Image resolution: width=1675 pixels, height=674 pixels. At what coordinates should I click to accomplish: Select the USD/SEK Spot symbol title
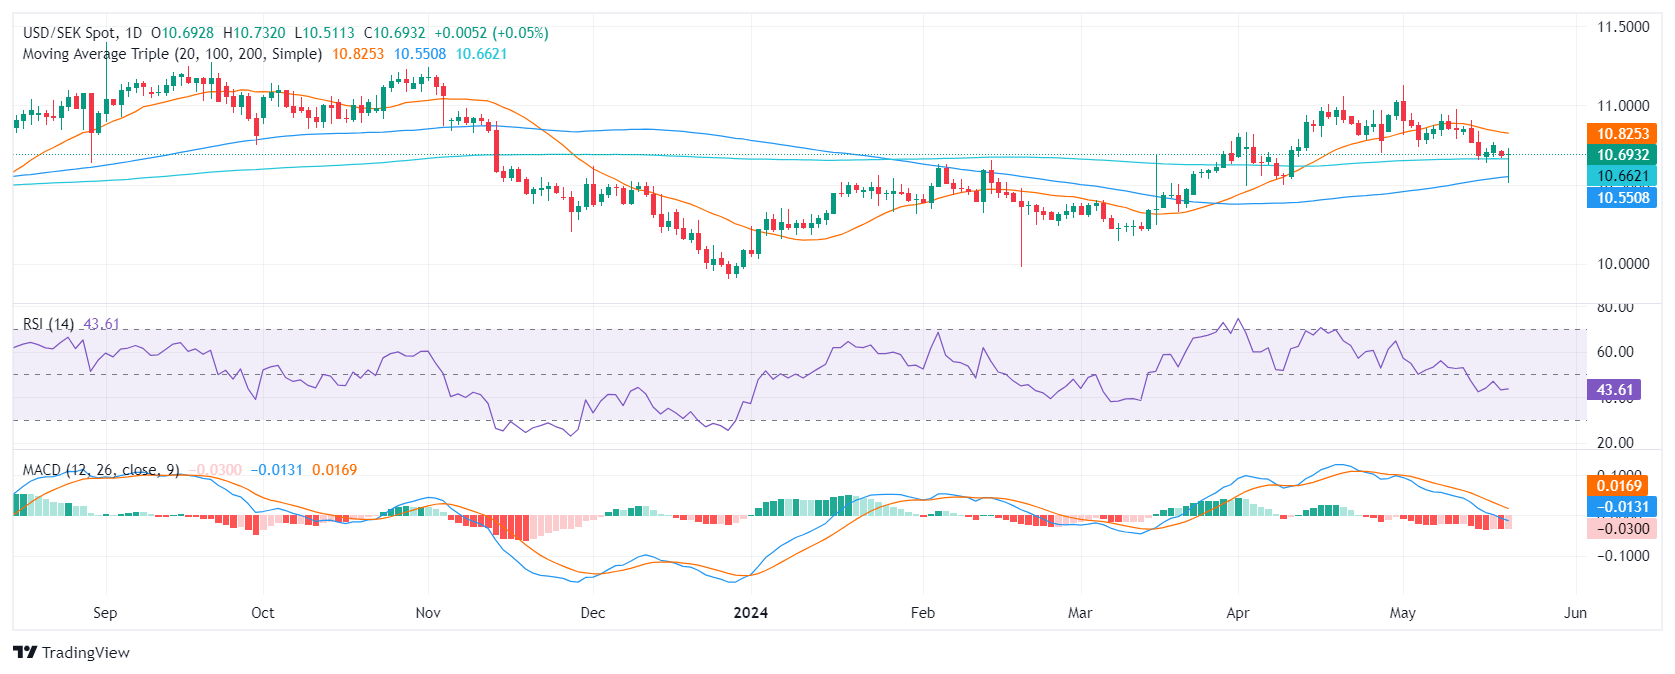point(69,33)
